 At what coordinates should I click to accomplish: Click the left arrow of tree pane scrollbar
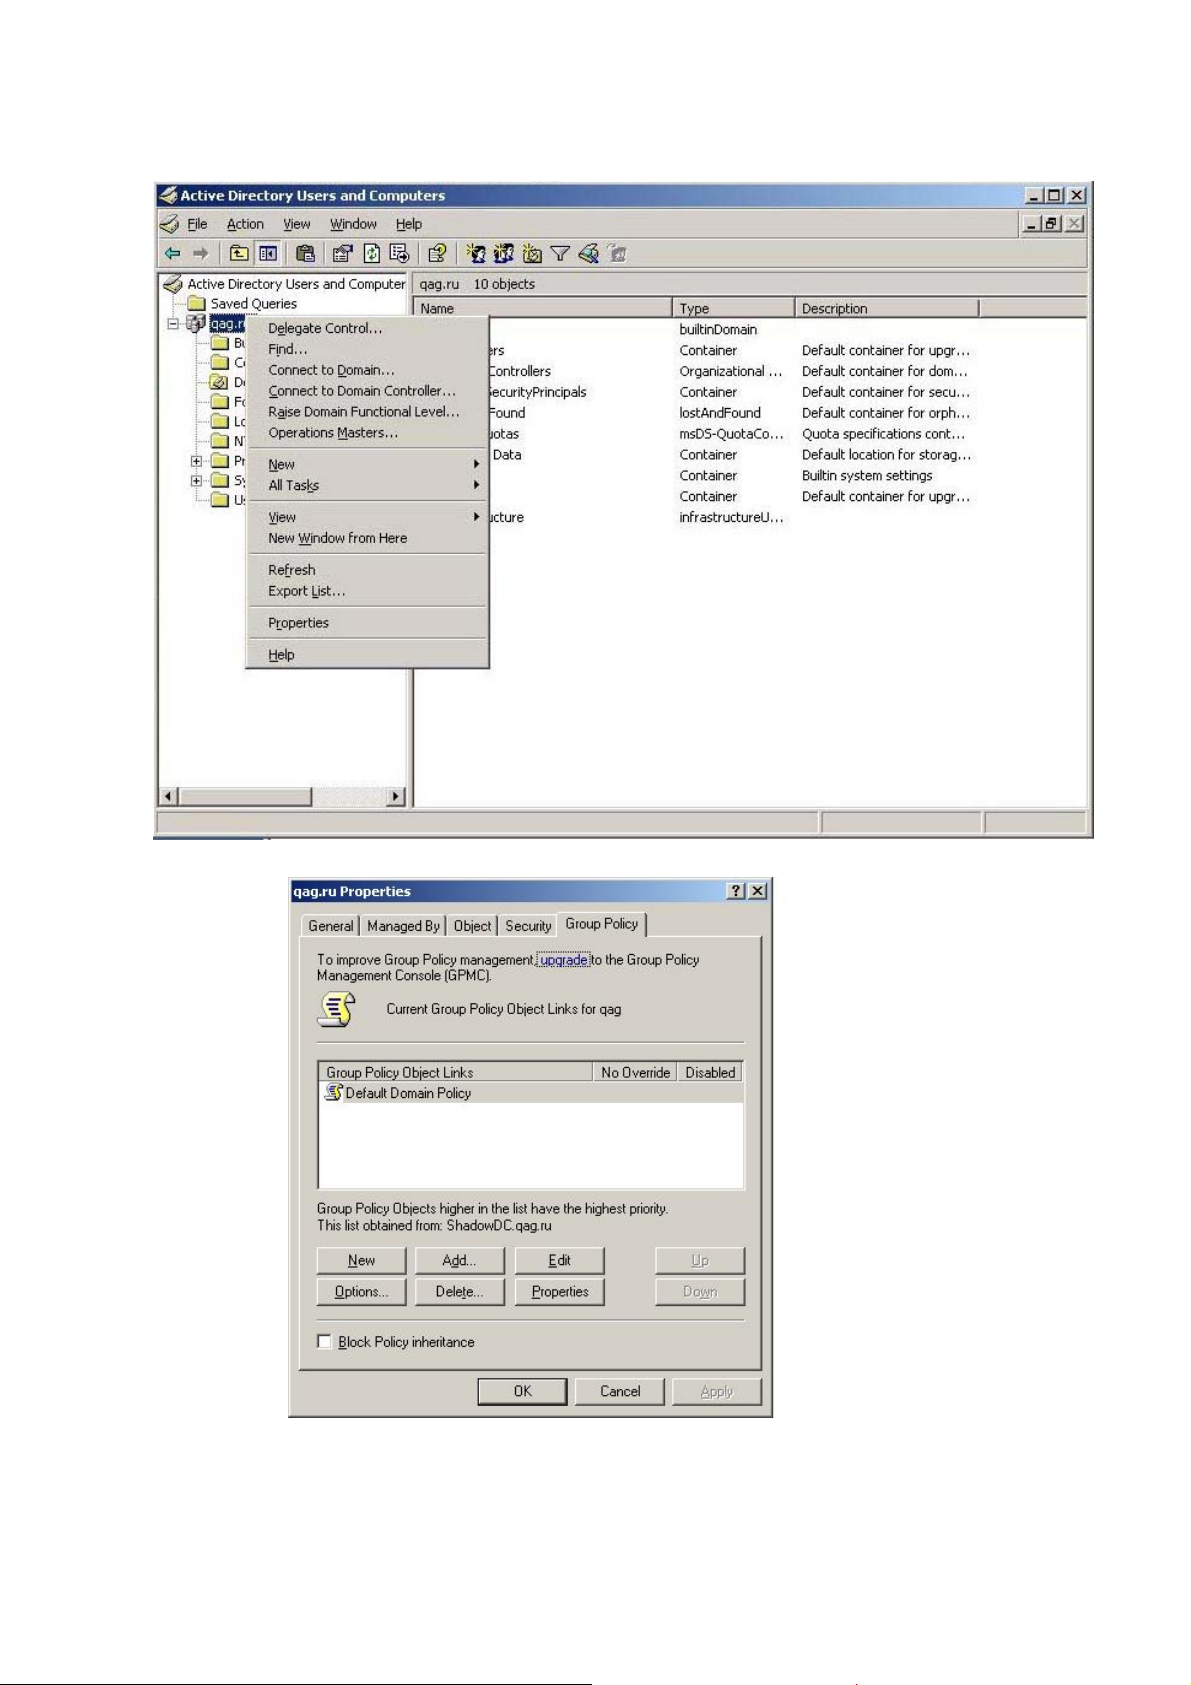click(168, 796)
